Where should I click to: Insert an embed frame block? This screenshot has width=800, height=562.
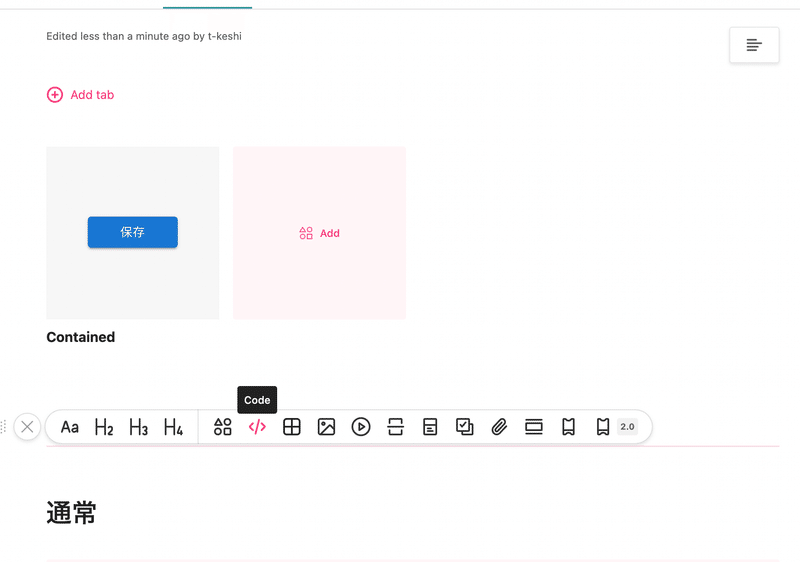pos(534,427)
